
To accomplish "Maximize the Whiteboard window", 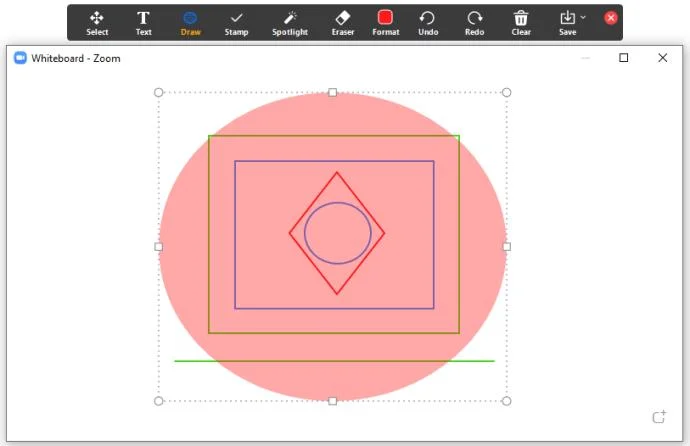I will (624, 58).
